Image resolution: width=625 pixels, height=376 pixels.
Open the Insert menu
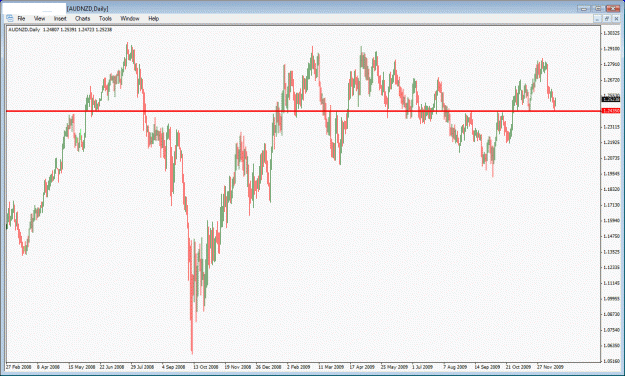[60, 18]
